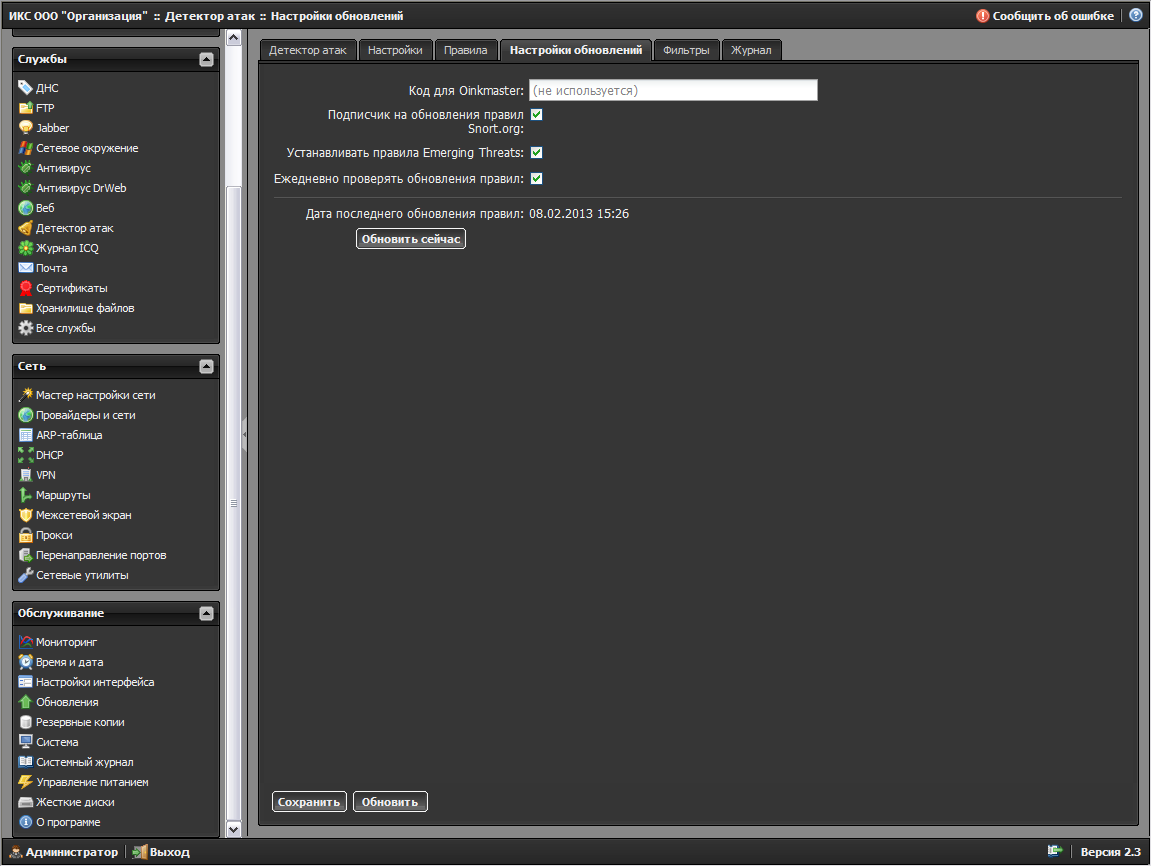Click the Сетевые утилиты wrench icon
The height and width of the screenshot is (867, 1152).
[x=26, y=575]
